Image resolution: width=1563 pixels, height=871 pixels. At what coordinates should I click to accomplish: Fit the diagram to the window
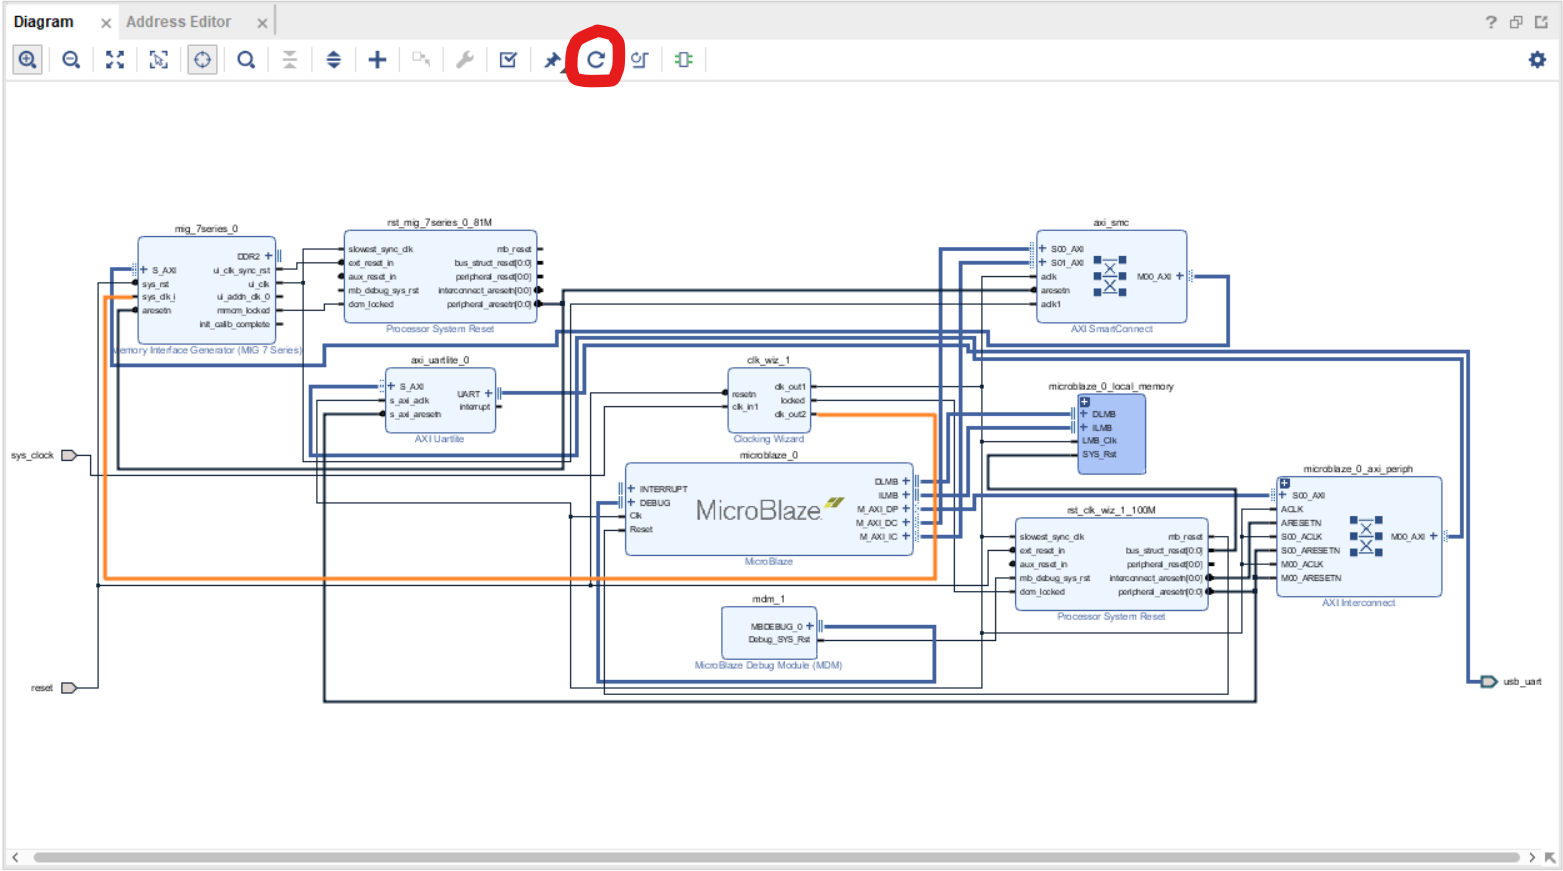pyautogui.click(x=114, y=59)
